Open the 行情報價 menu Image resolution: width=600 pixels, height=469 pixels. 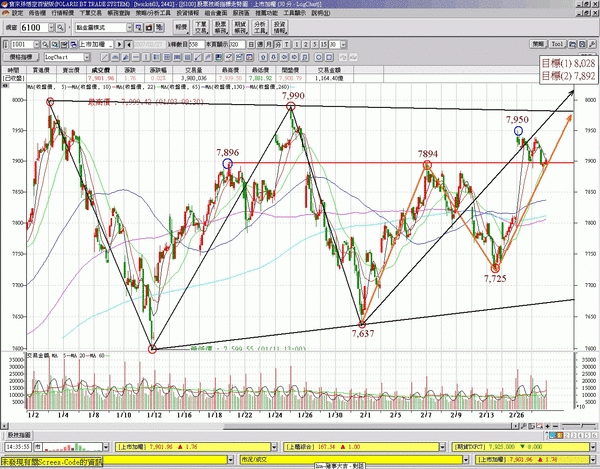coord(62,13)
